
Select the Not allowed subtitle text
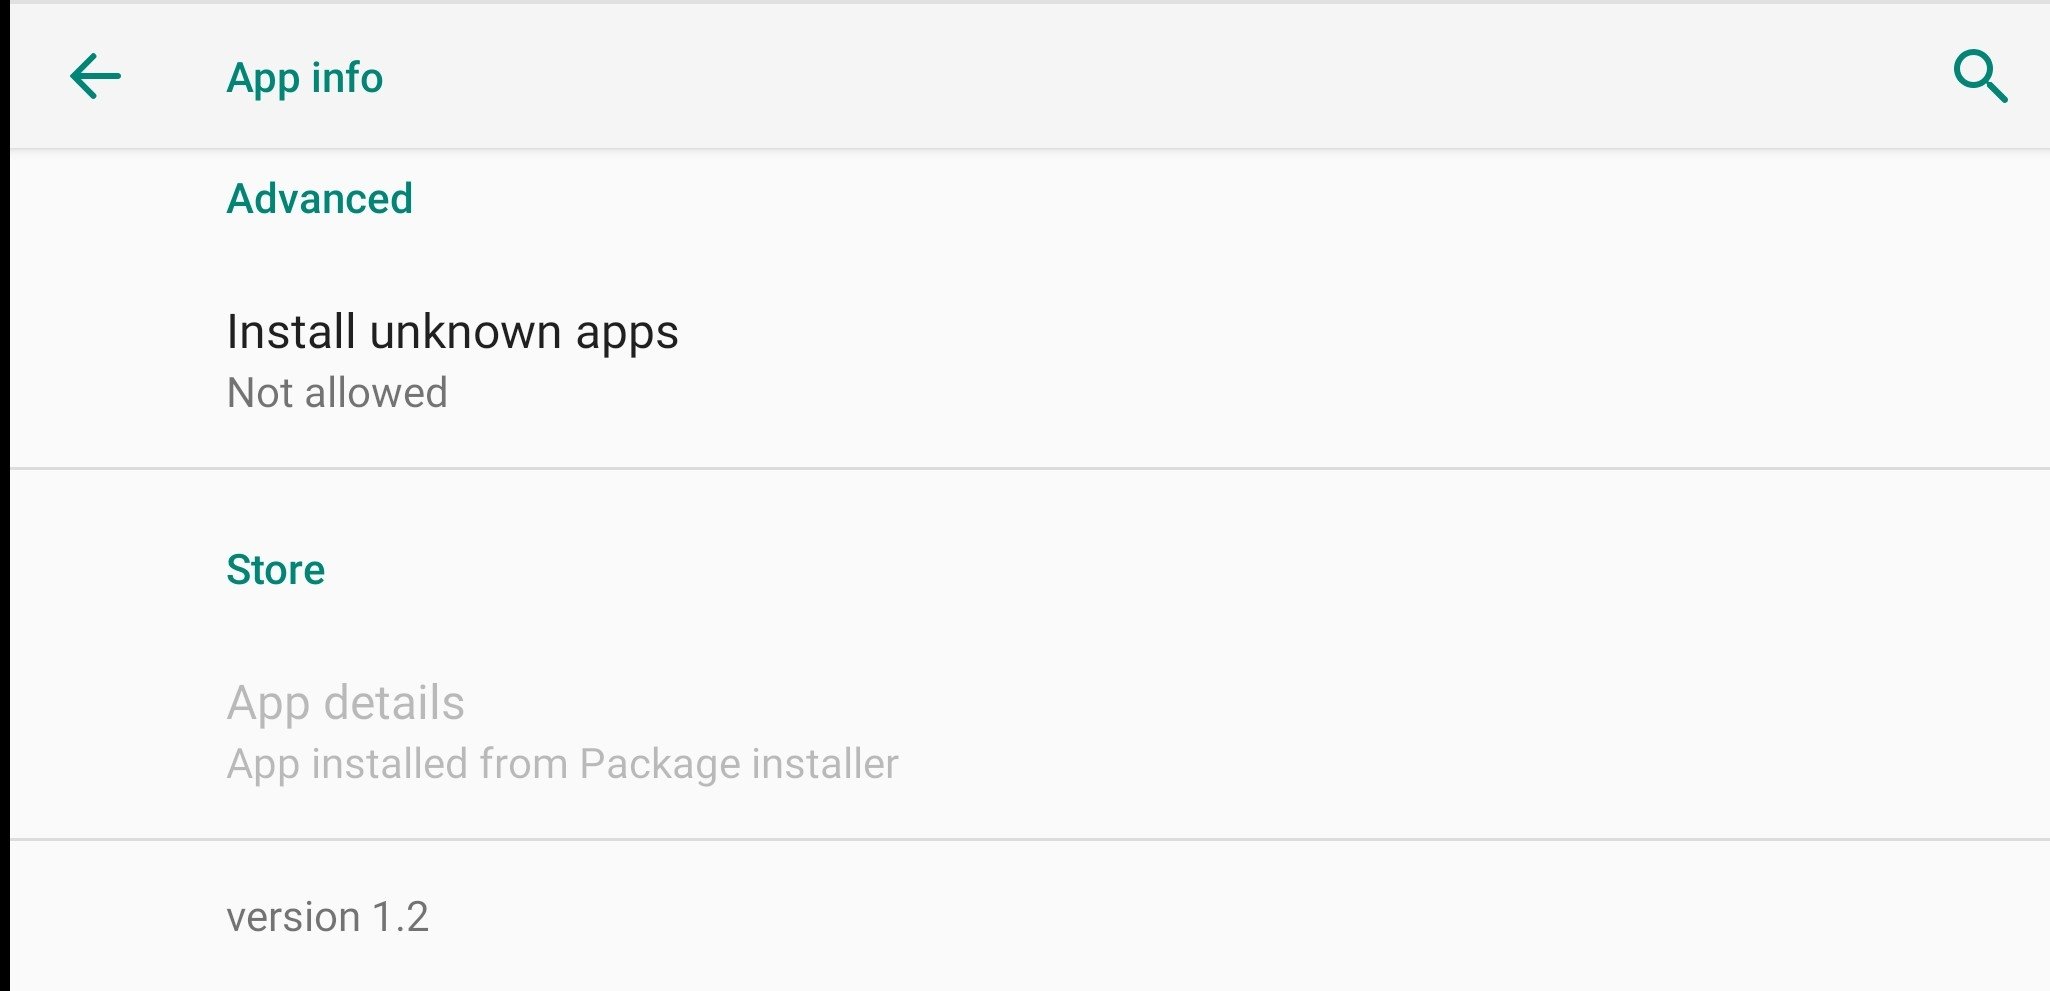click(x=337, y=392)
